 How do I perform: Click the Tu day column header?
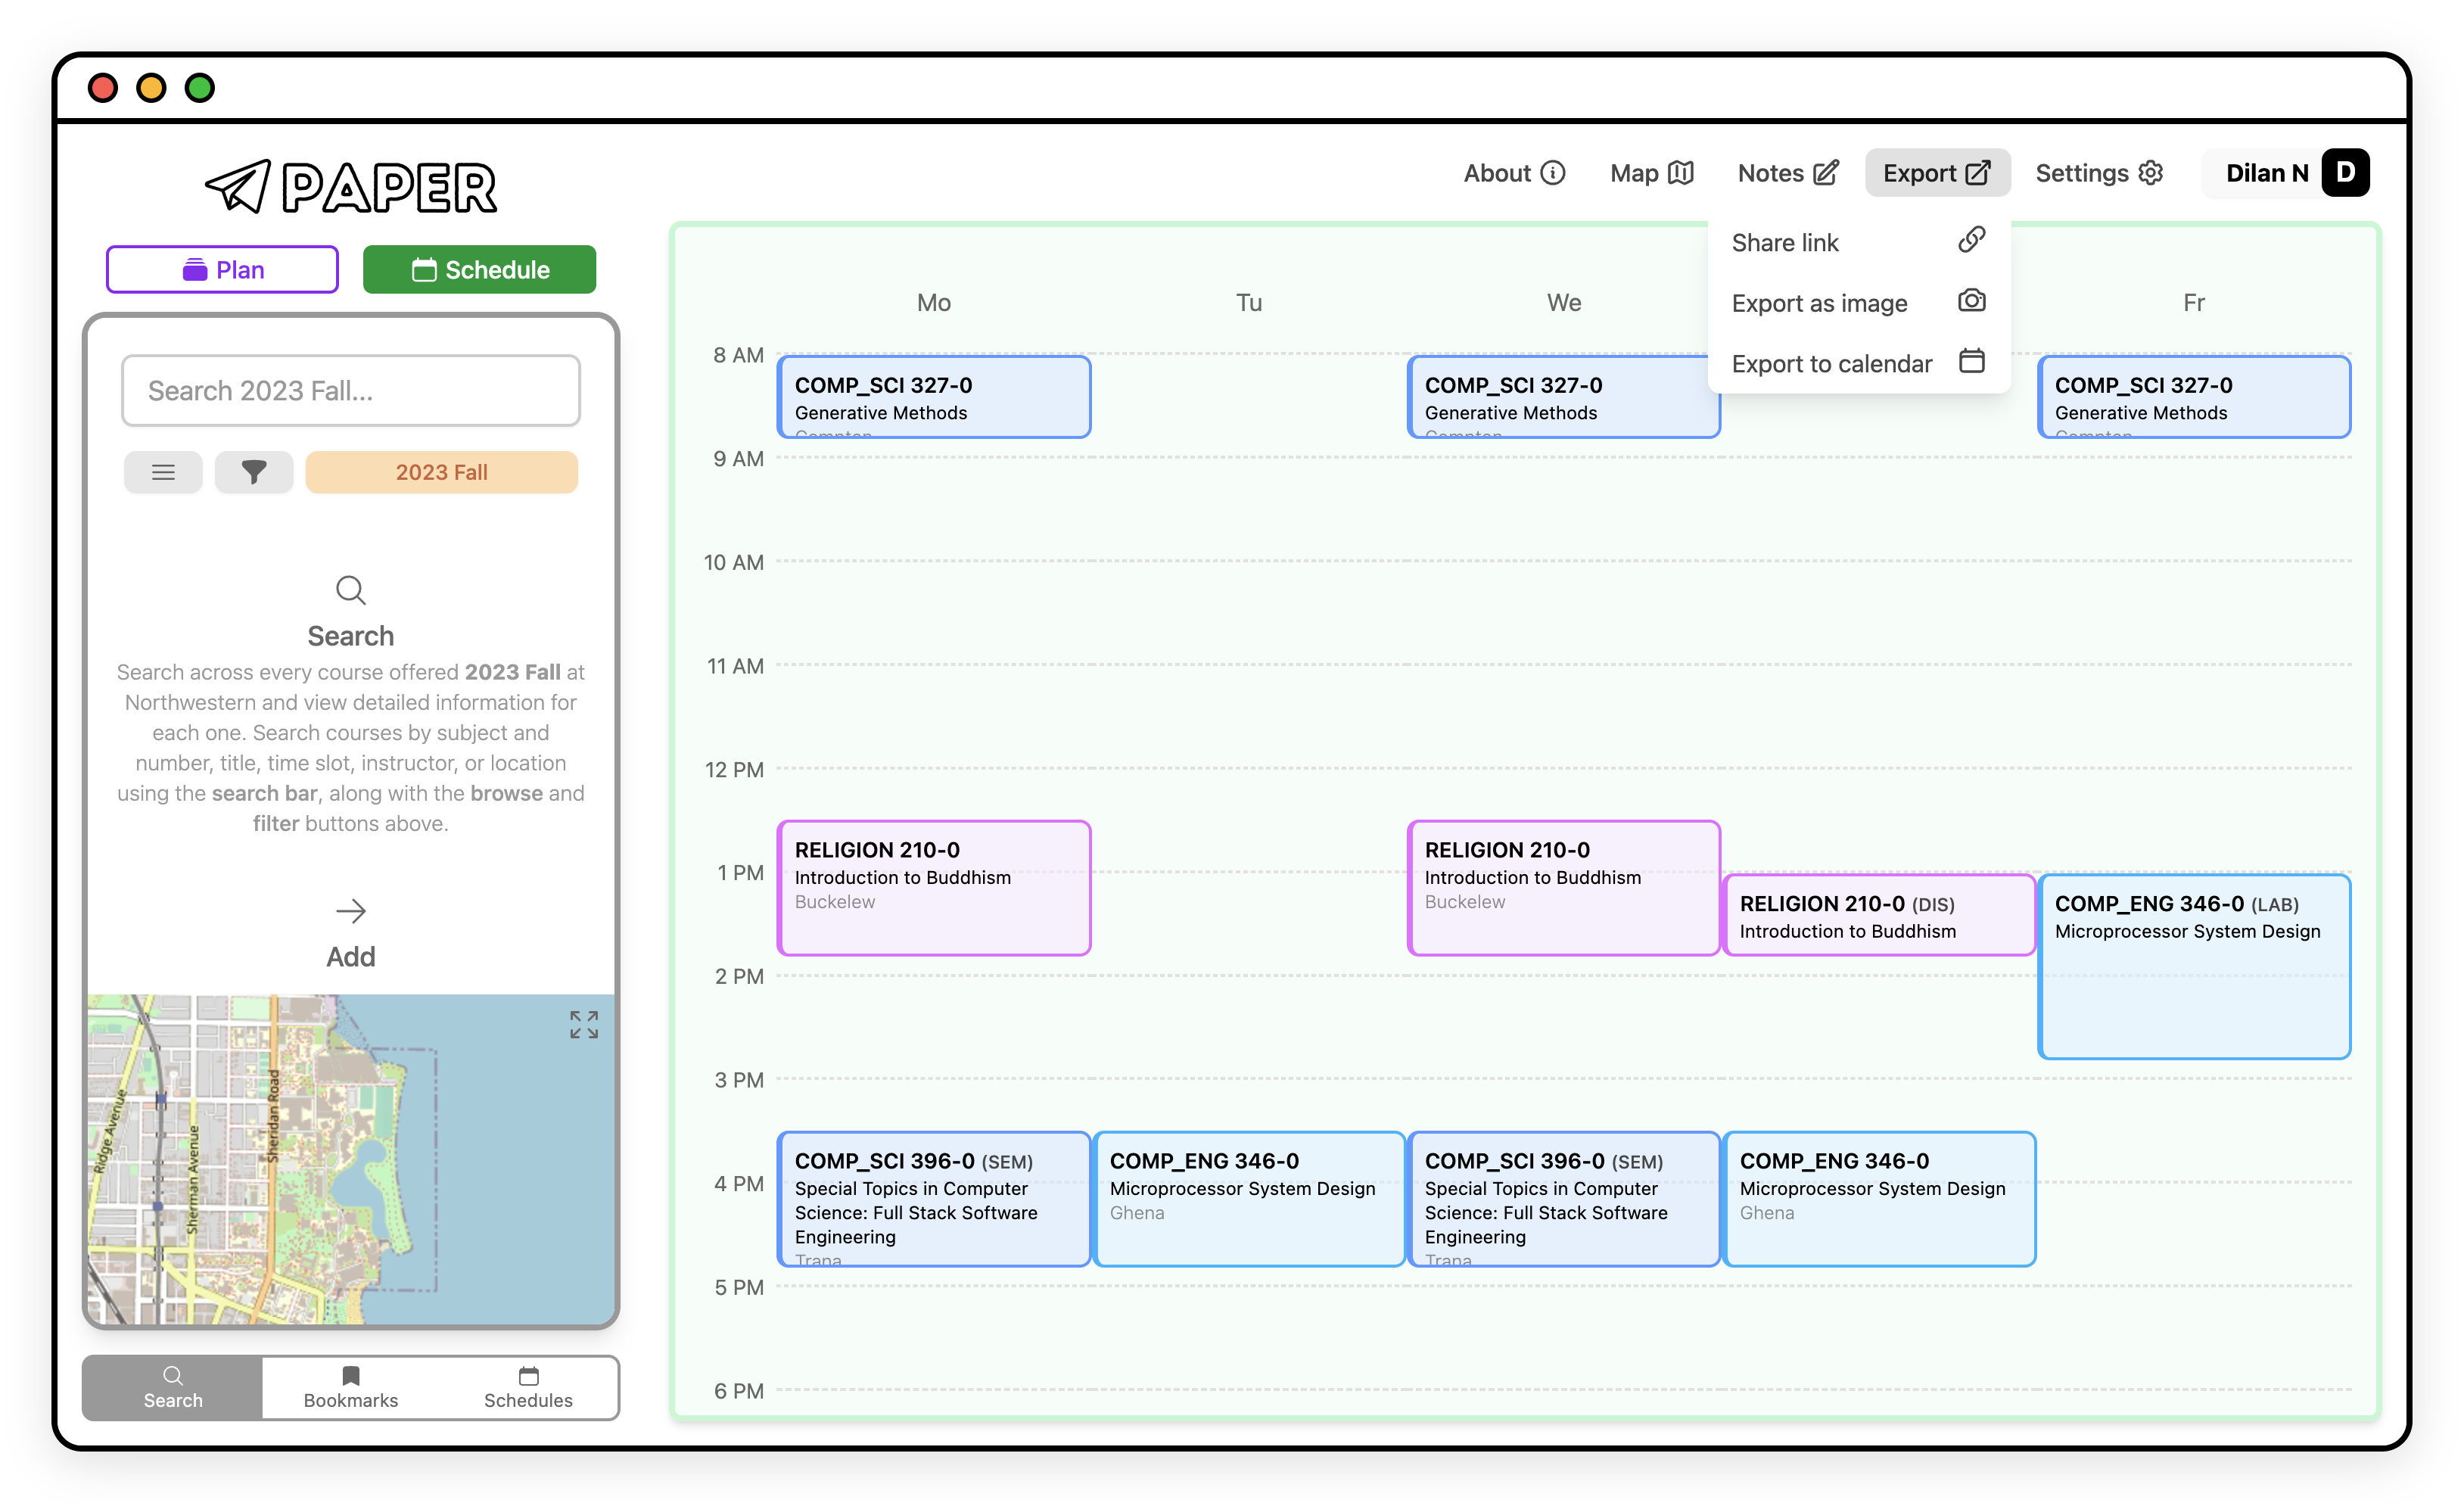[x=1249, y=302]
